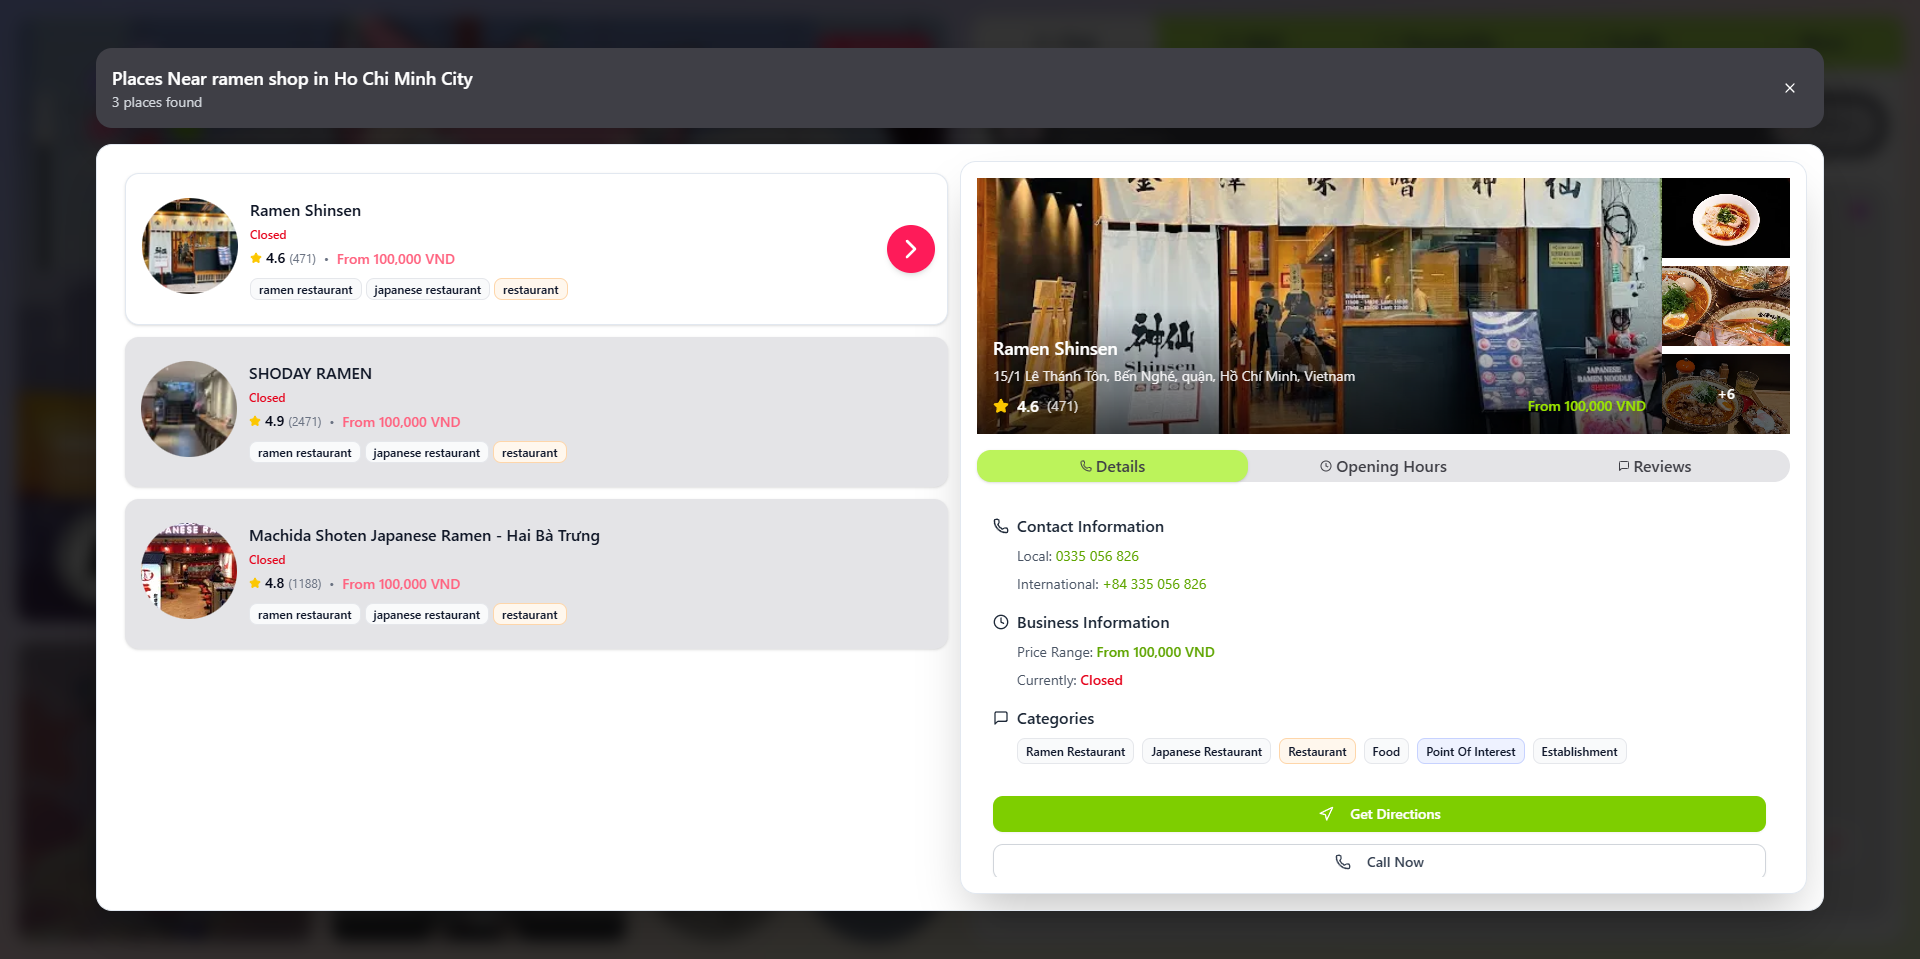Open the white ramen bowl photo thumbnail
The width and height of the screenshot is (1920, 959).
(x=1726, y=218)
